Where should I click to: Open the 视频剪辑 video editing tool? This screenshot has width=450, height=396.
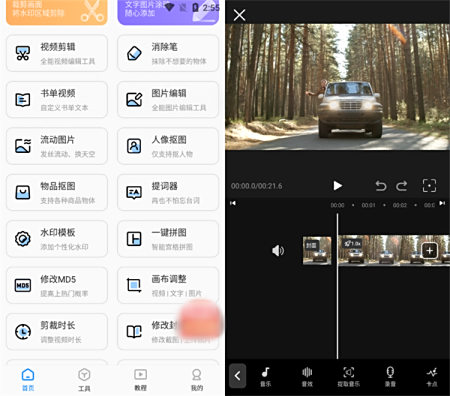click(57, 53)
